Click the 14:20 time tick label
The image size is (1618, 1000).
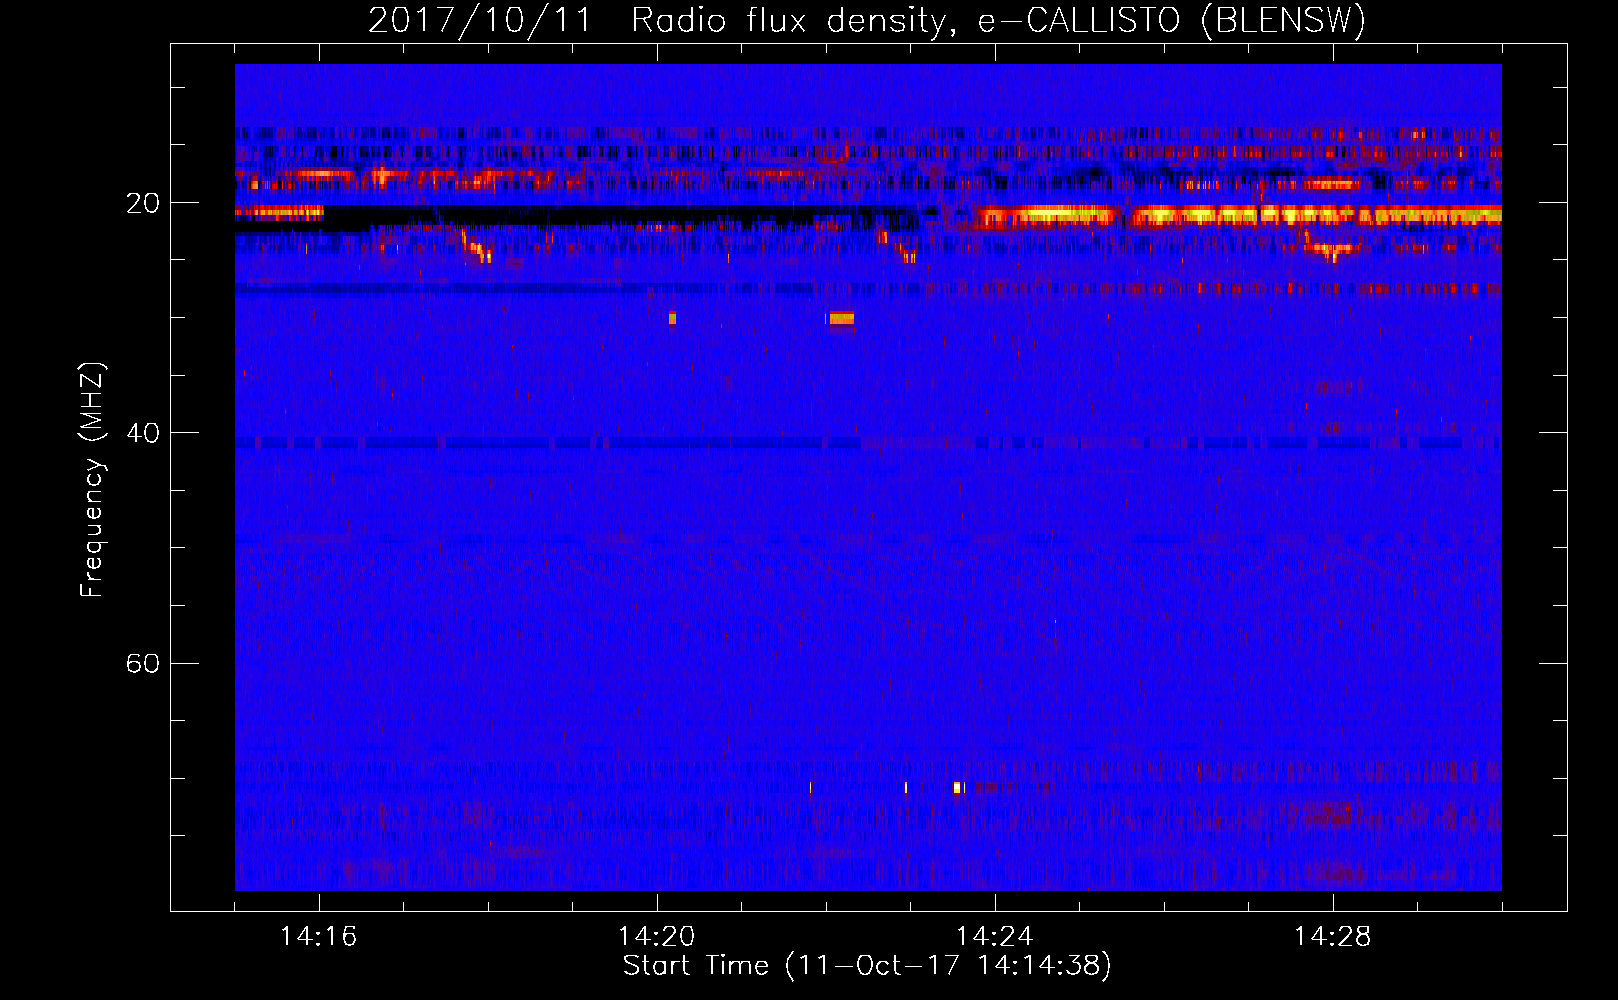[656, 936]
